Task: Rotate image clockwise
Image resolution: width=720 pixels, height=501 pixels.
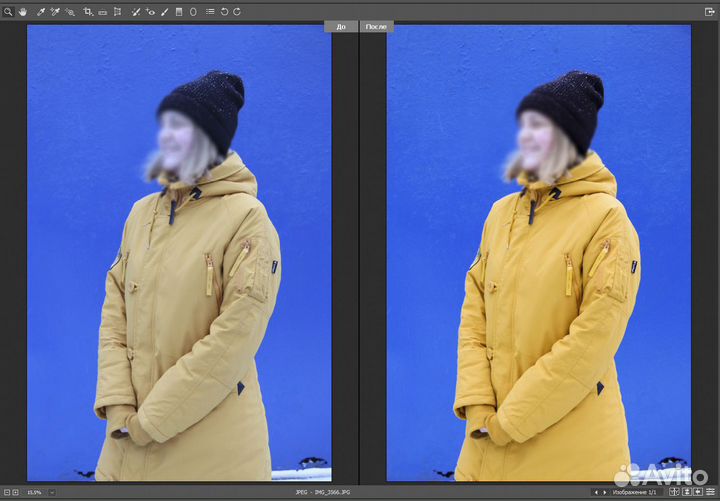Action: pyautogui.click(x=237, y=12)
